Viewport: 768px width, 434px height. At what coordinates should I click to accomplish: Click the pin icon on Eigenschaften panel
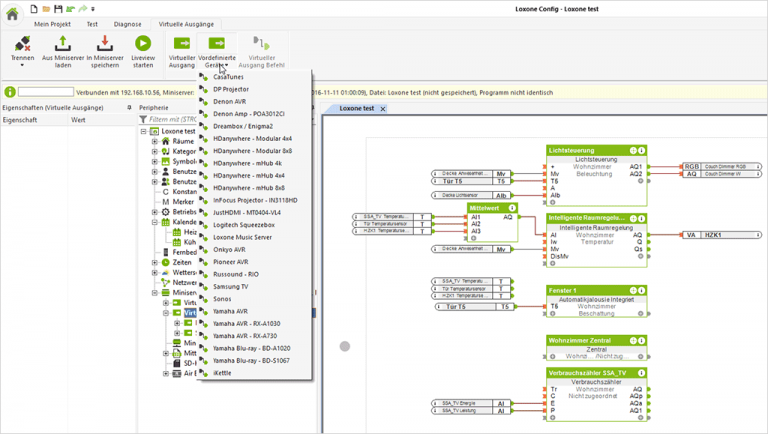point(129,107)
